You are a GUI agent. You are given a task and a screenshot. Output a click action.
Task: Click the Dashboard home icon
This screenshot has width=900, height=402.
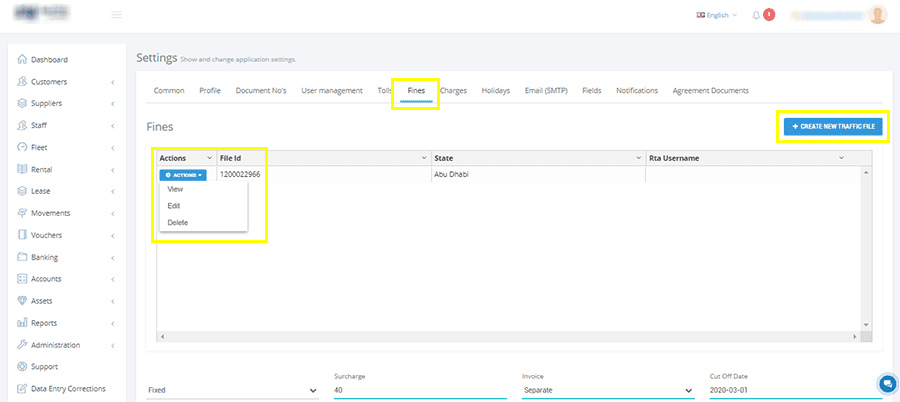coord(22,60)
